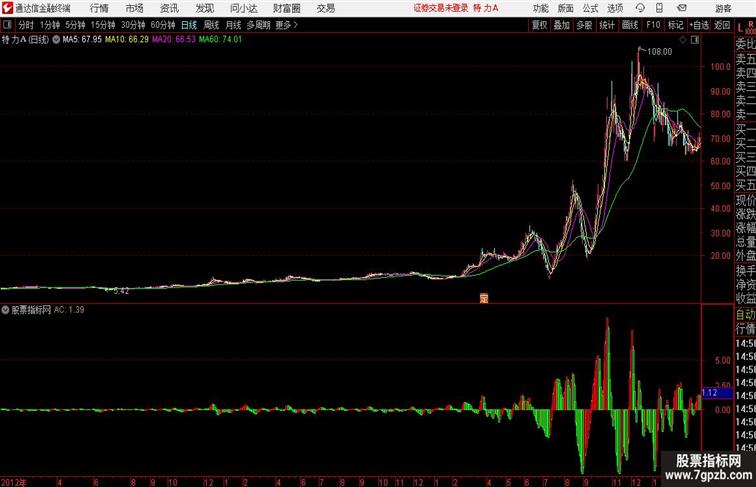This screenshot has height=487, width=756.
Task: Click the 通达信 red logo icon
Action: tap(7, 8)
